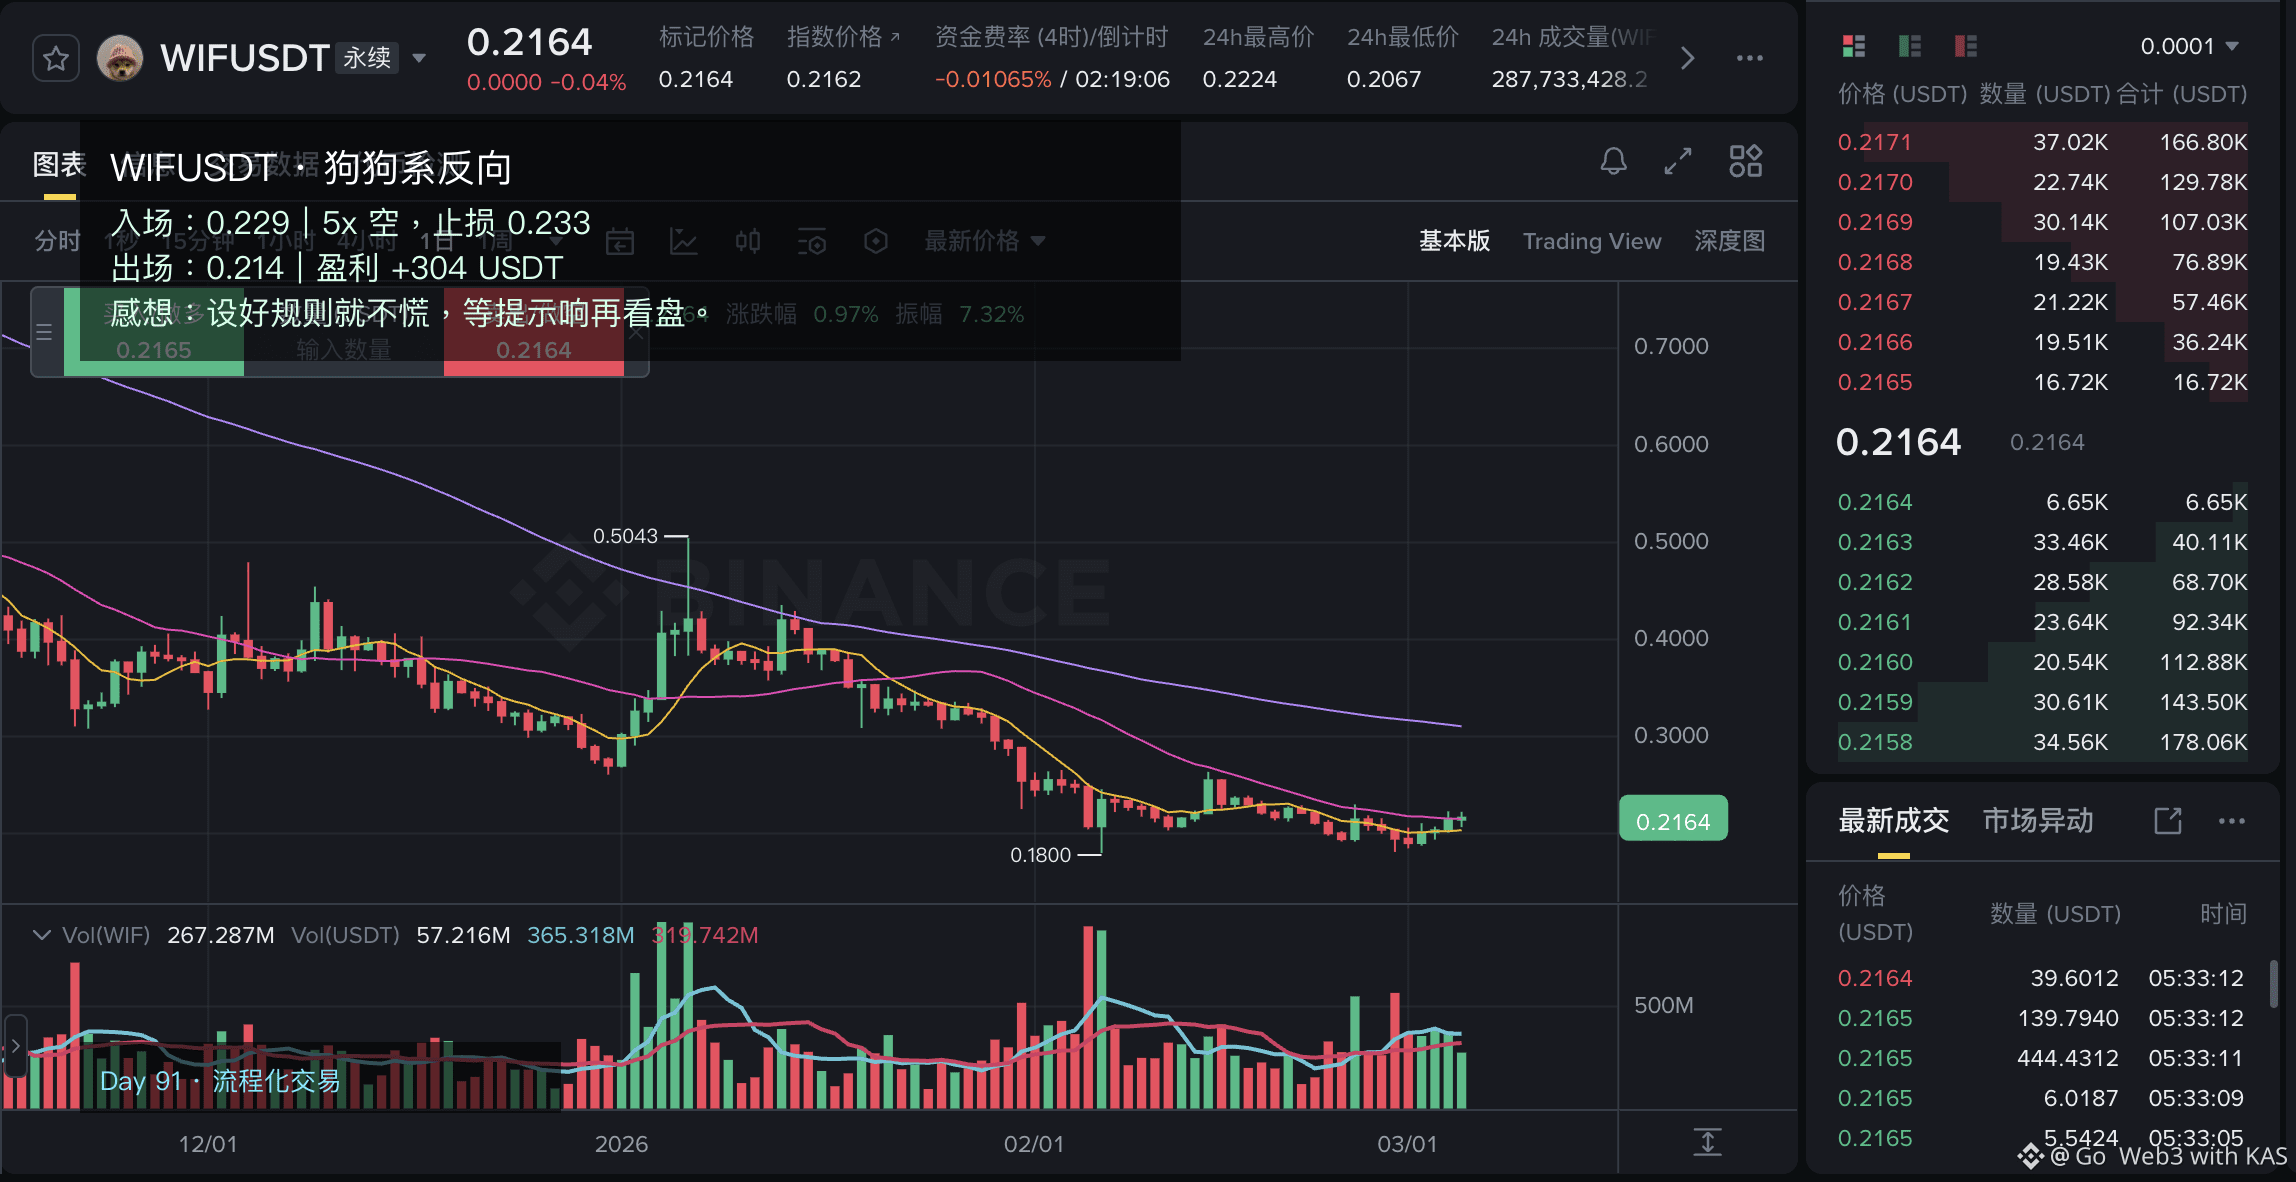Click the hexagon chart settings icon
Image resolution: width=2296 pixels, height=1182 pixels.
click(876, 241)
